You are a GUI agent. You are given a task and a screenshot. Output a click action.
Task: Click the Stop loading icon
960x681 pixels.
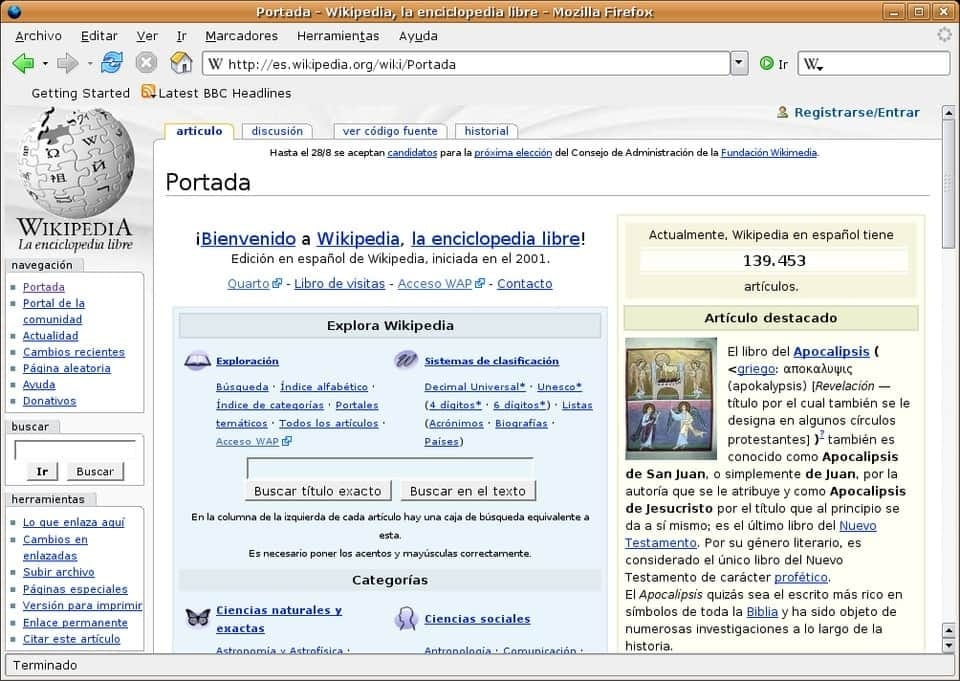pos(146,62)
